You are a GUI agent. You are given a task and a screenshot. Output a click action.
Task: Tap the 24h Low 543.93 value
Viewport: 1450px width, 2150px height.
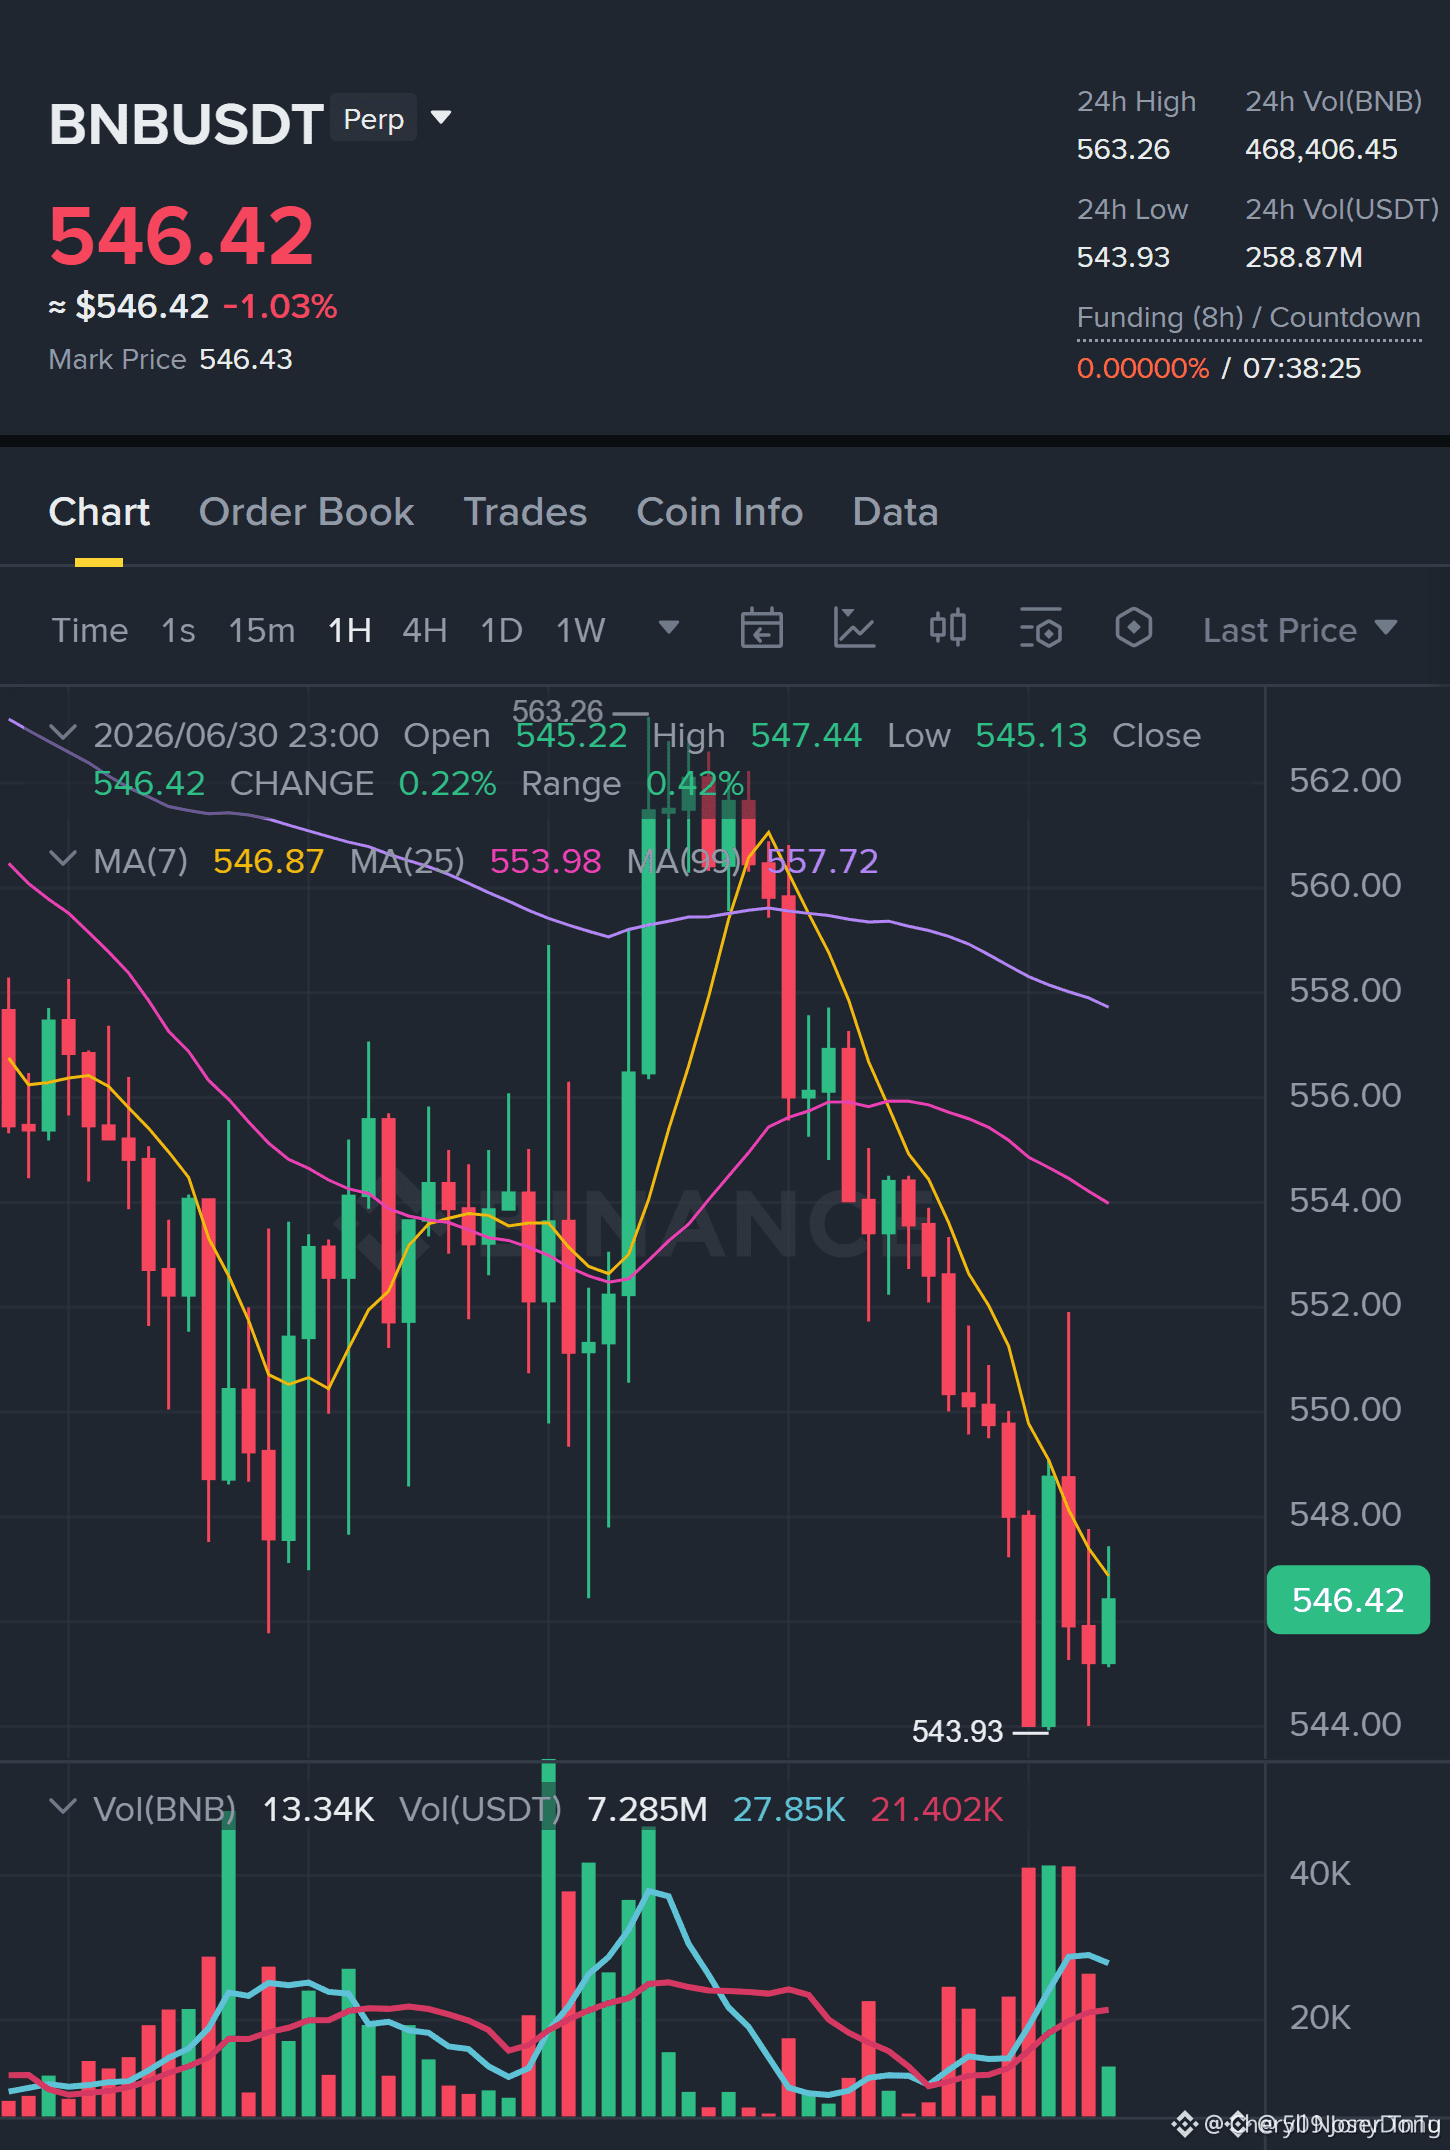1123,257
